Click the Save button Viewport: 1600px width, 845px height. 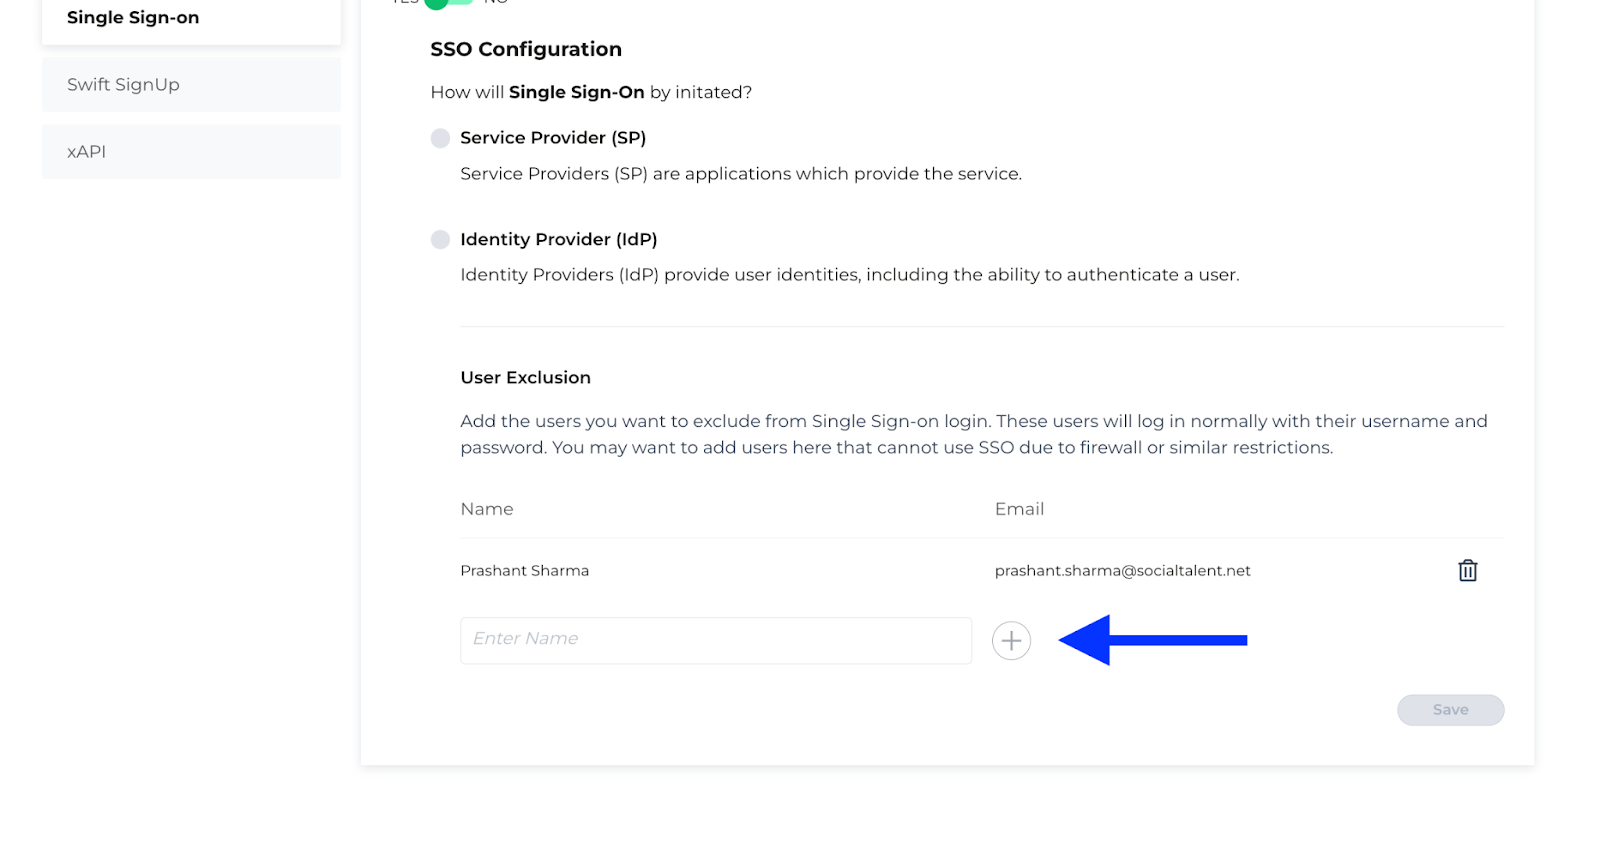coord(1450,710)
